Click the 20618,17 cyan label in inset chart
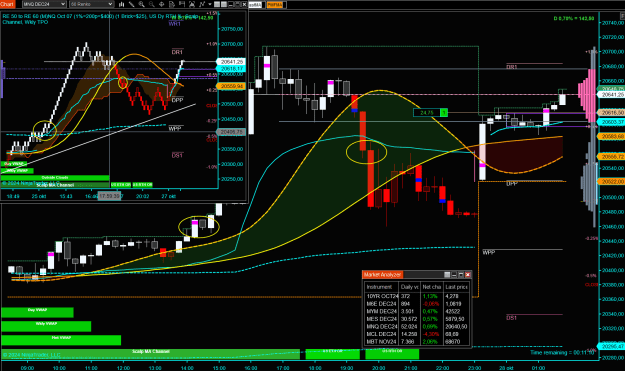Viewport: 625px width, 371px height. [x=231, y=69]
